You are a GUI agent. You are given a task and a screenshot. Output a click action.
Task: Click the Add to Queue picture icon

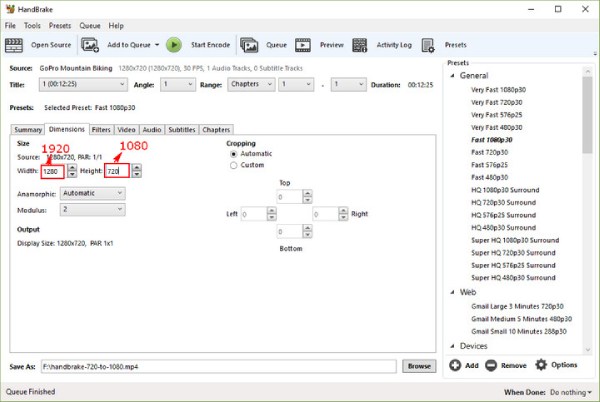click(90, 45)
